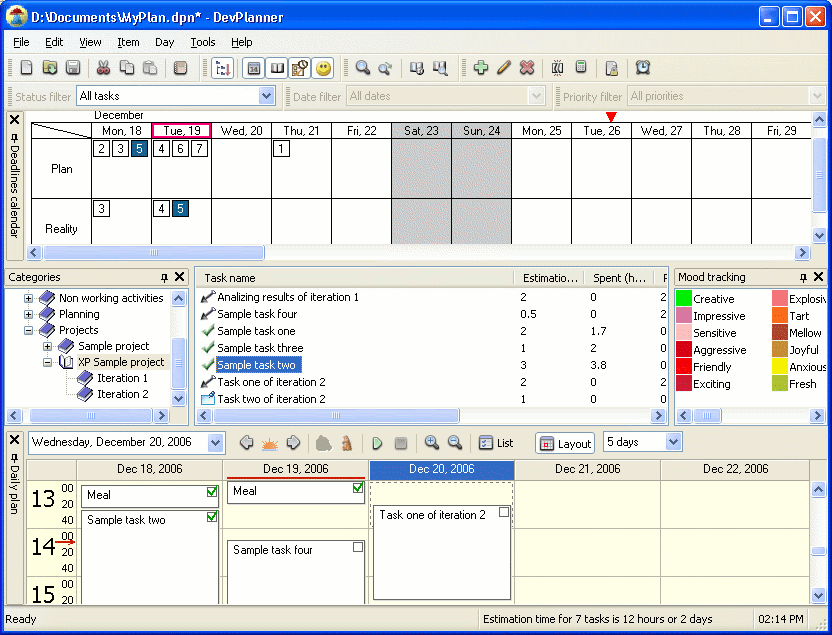Image resolution: width=832 pixels, height=635 pixels.
Task: Cut selection using the scissors icon
Action: pos(103,68)
